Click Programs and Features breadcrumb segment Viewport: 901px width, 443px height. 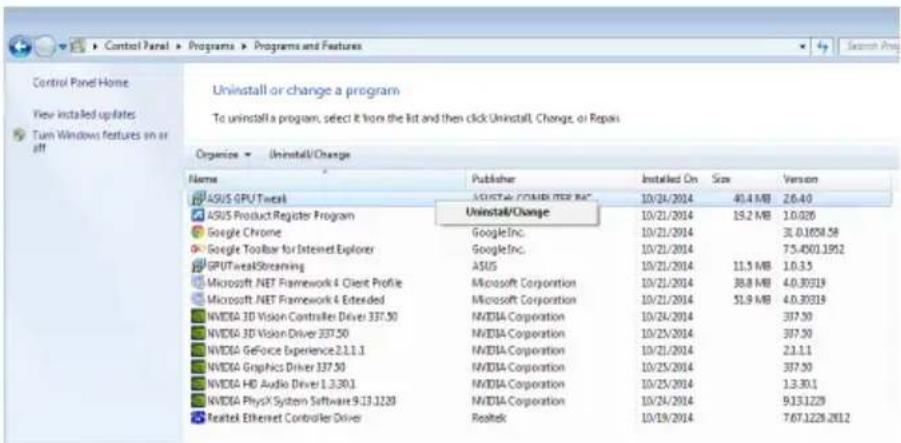tap(307, 47)
